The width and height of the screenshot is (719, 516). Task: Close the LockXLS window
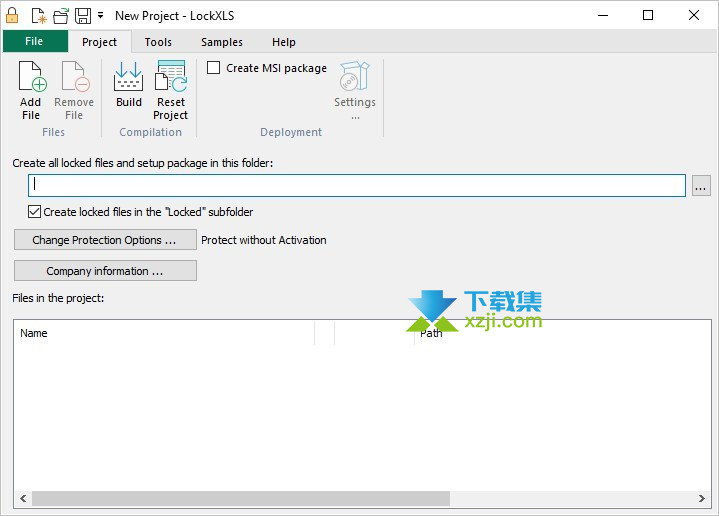(694, 15)
